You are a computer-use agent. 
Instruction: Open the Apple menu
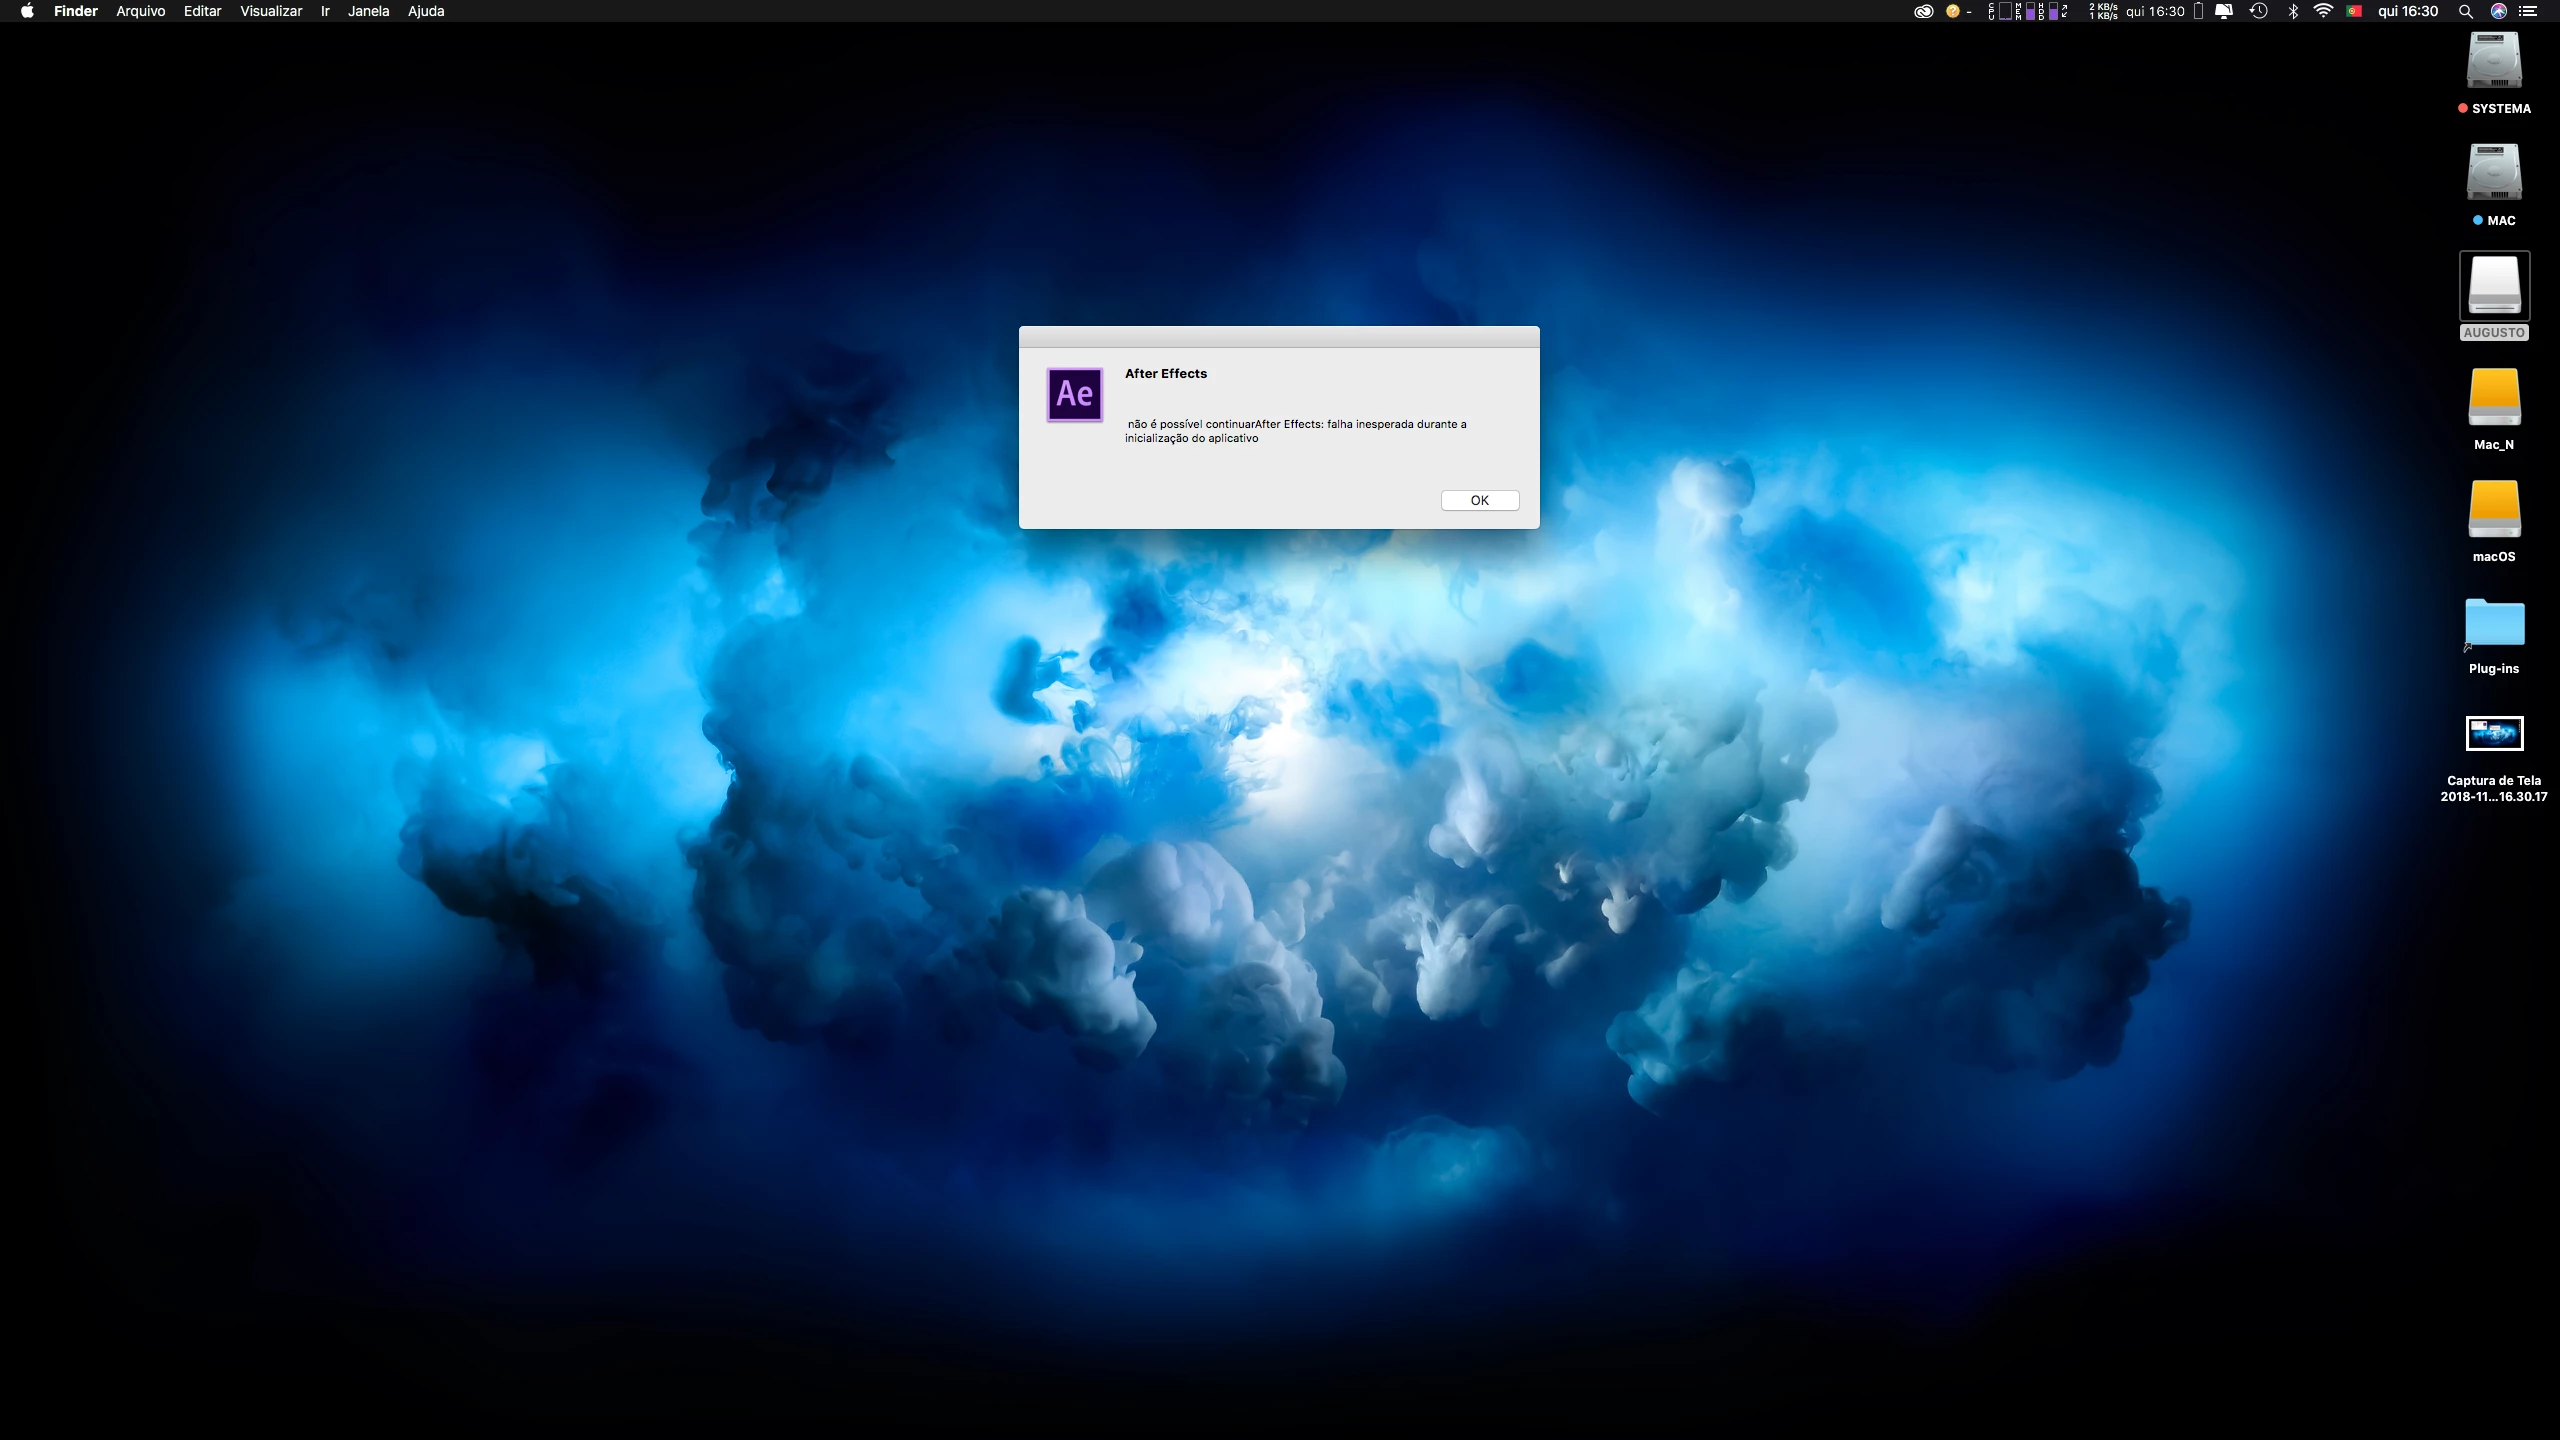(27, 11)
